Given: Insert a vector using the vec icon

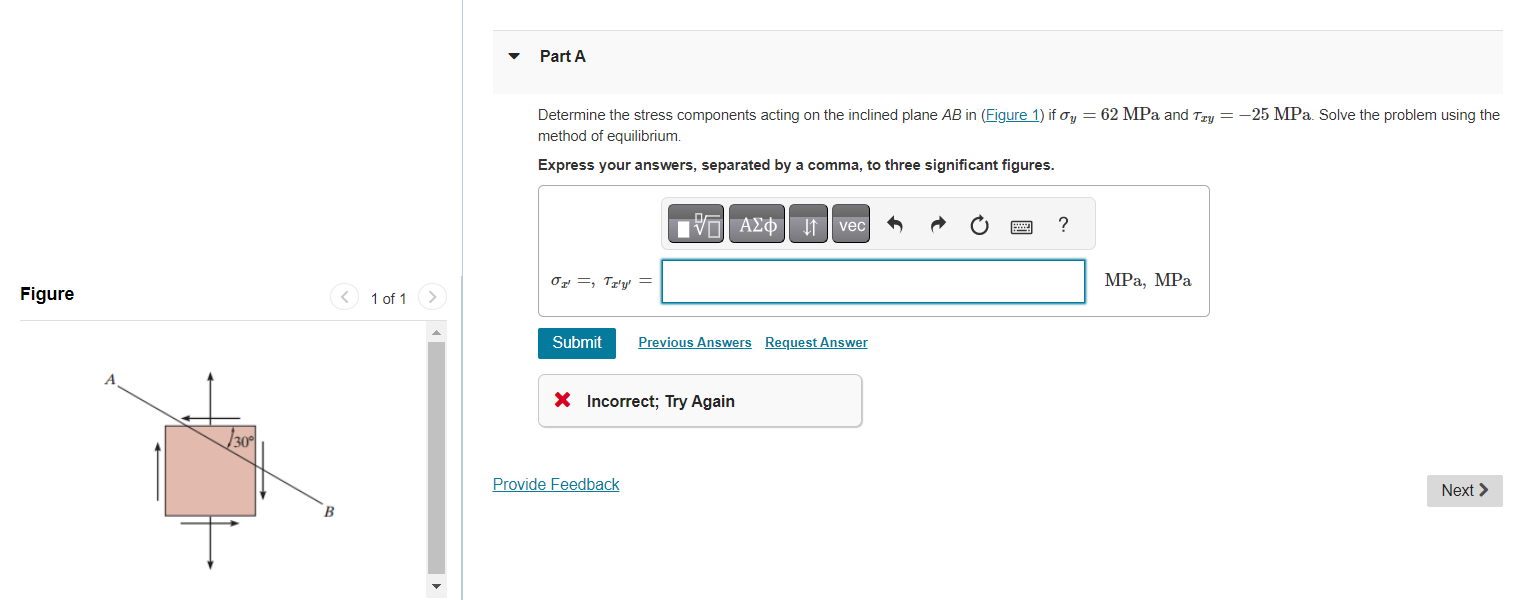Looking at the screenshot, I should tap(850, 224).
